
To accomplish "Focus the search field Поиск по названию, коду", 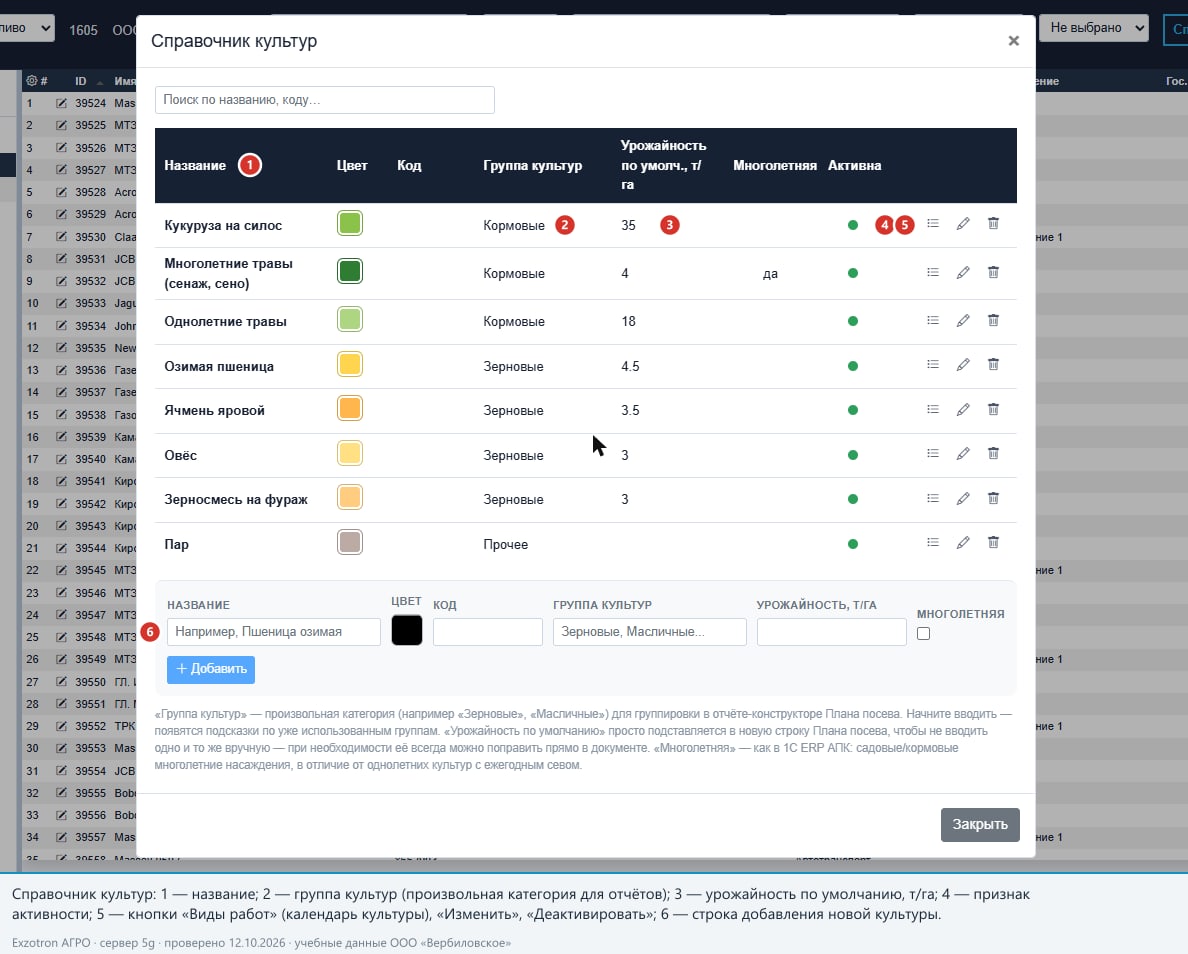I will pos(325,100).
